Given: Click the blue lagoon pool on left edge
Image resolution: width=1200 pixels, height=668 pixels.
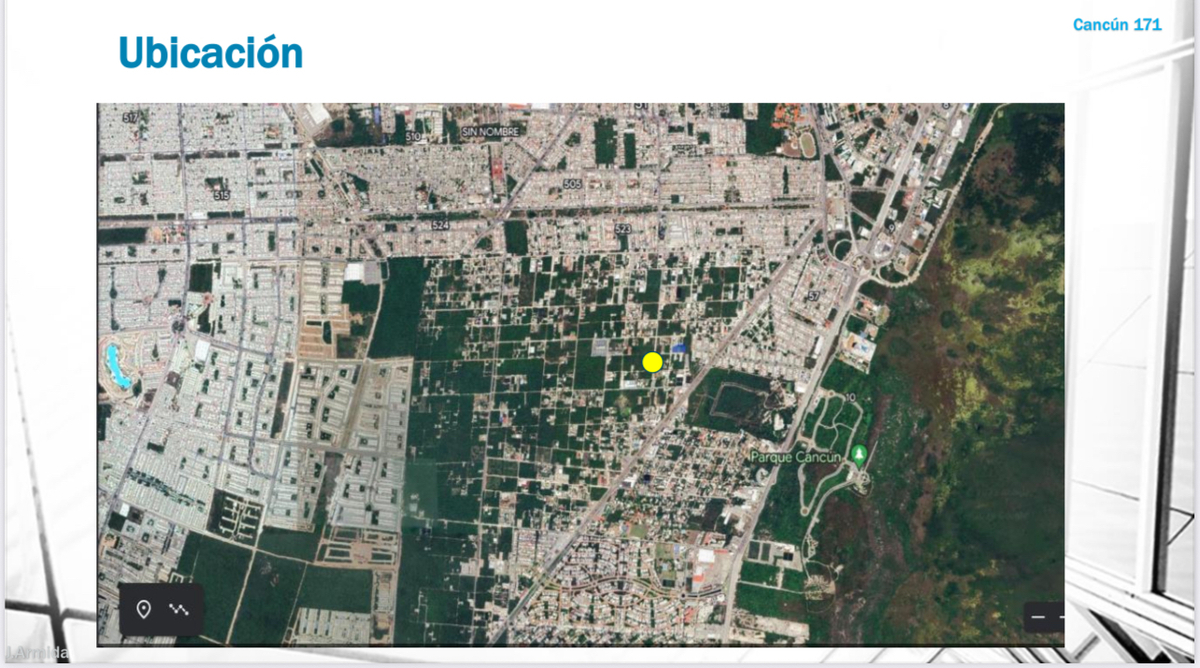Looking at the screenshot, I should coord(117,366).
